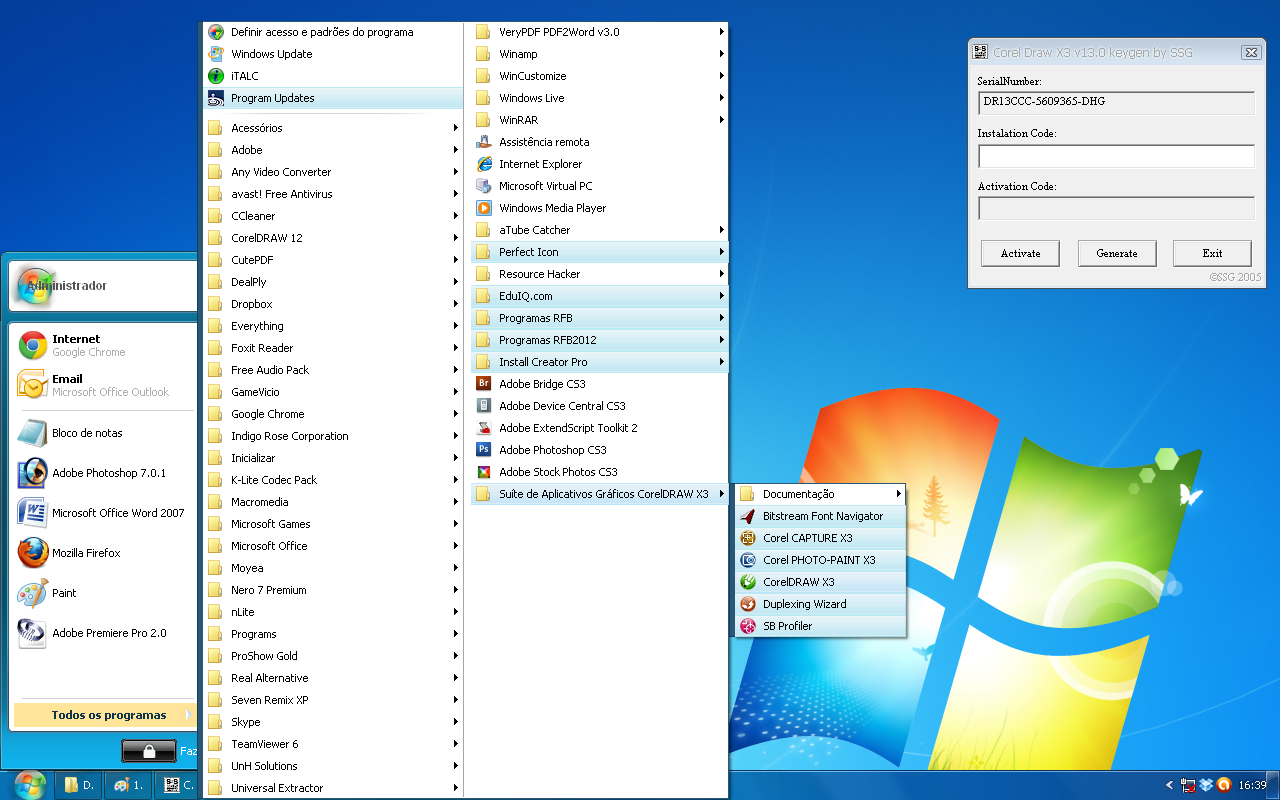
Task: Open Program Updates
Action: coord(333,98)
